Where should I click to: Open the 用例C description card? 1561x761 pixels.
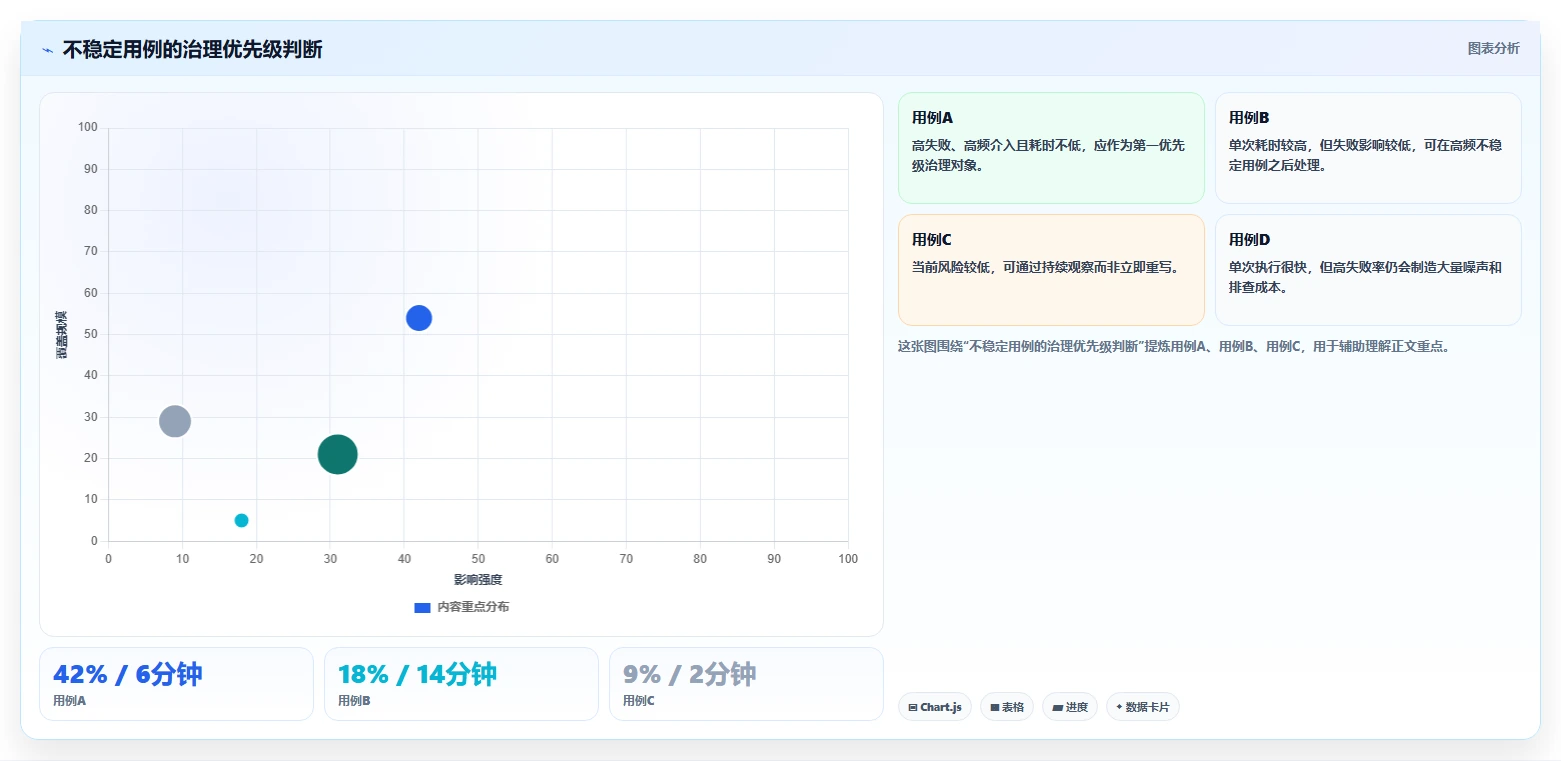[1051, 270]
